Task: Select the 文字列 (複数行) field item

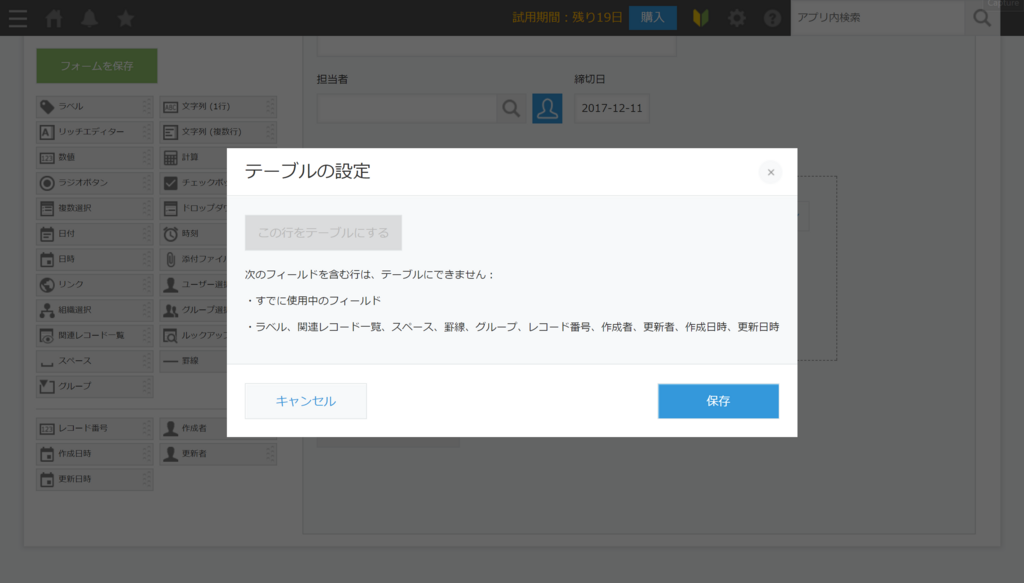Action: (218, 132)
